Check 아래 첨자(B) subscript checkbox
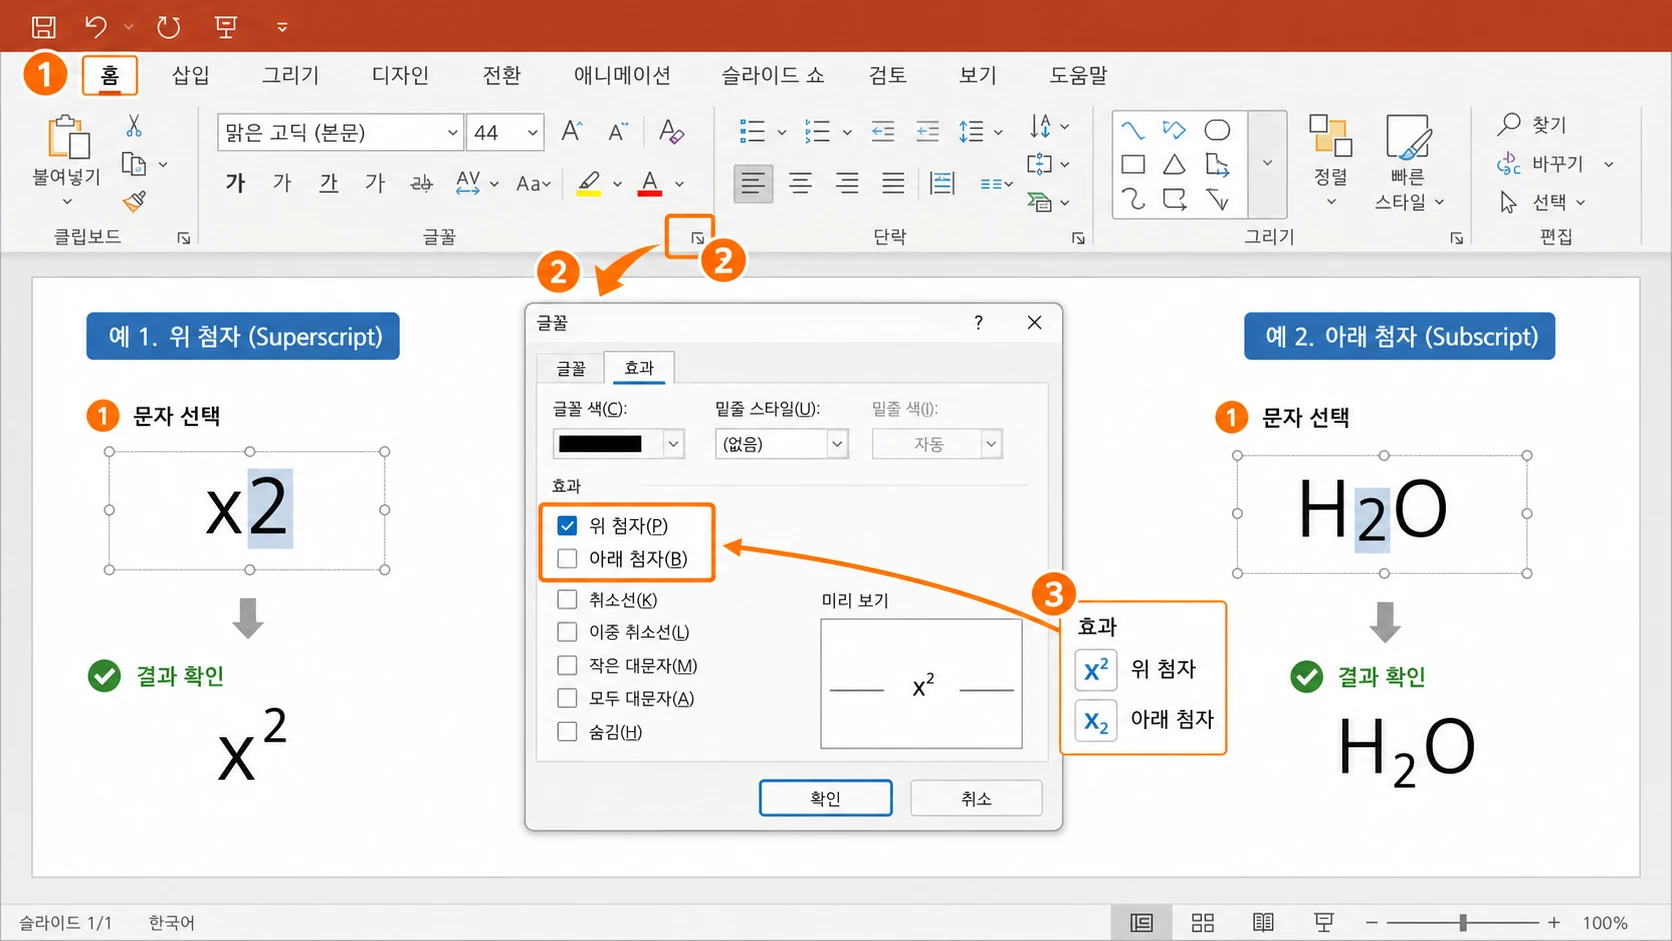 (x=567, y=558)
